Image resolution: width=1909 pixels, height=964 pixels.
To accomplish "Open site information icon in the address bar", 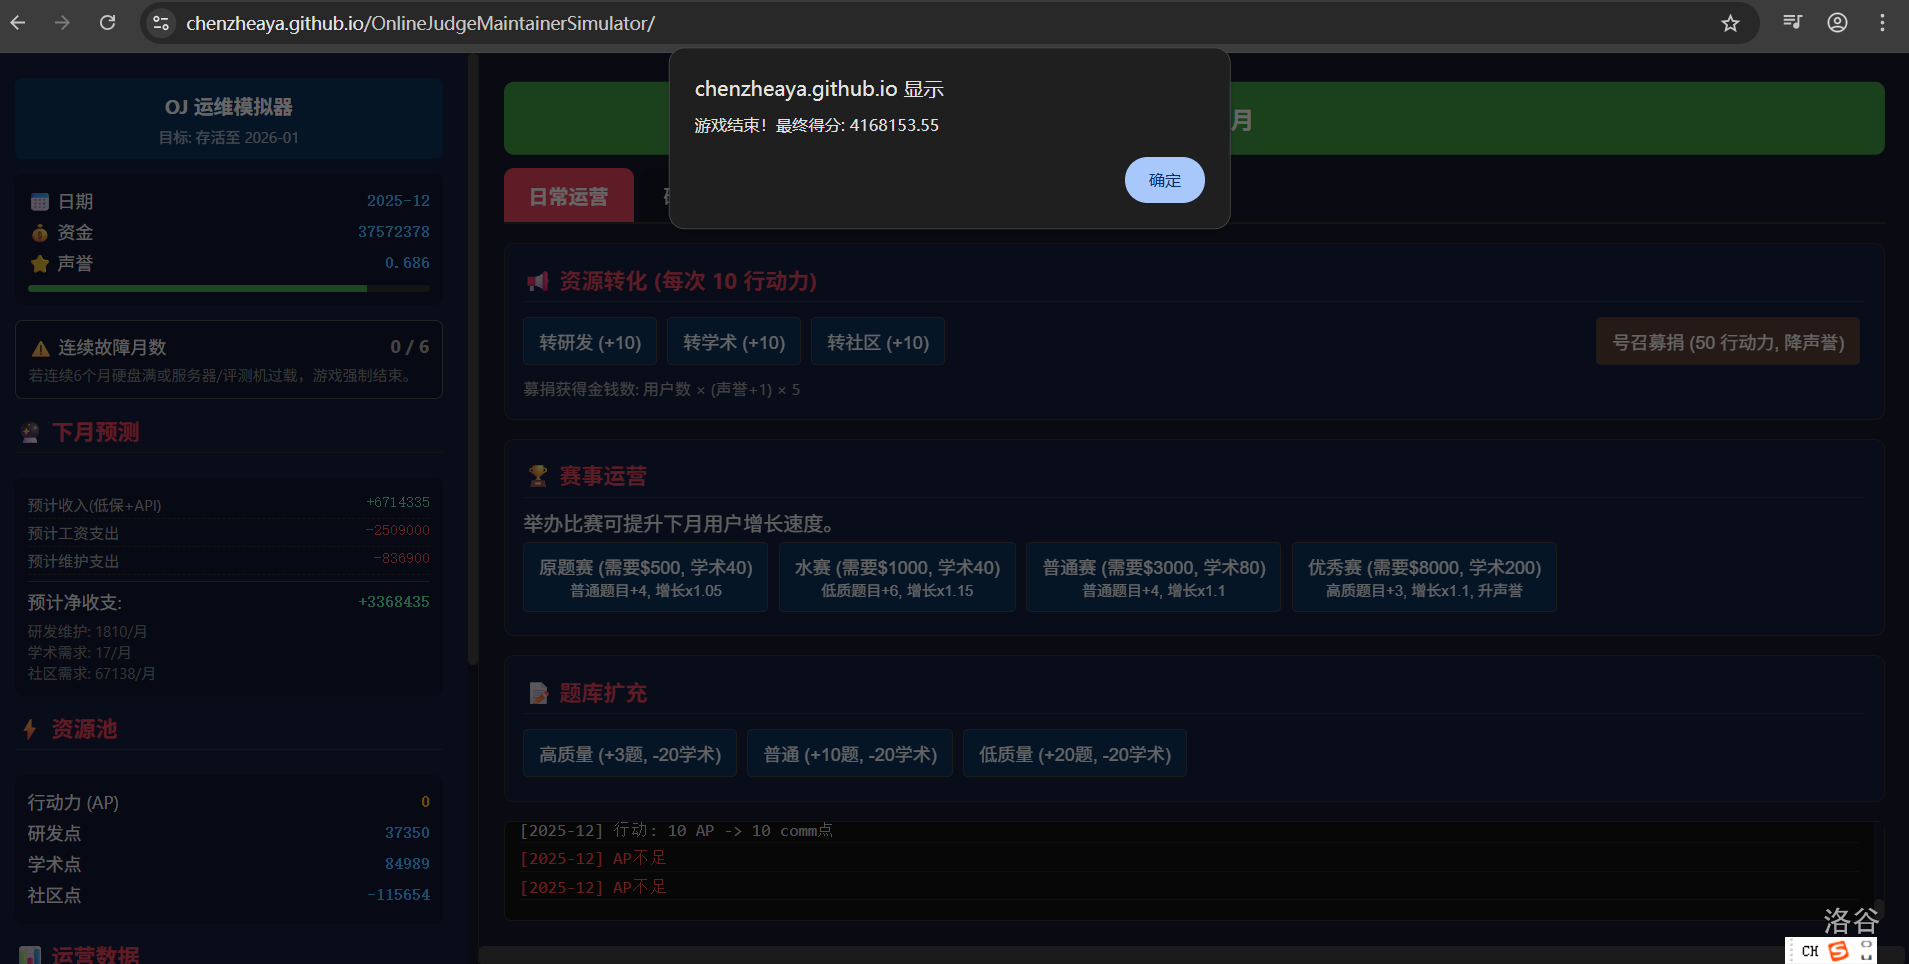I will 160,23.
